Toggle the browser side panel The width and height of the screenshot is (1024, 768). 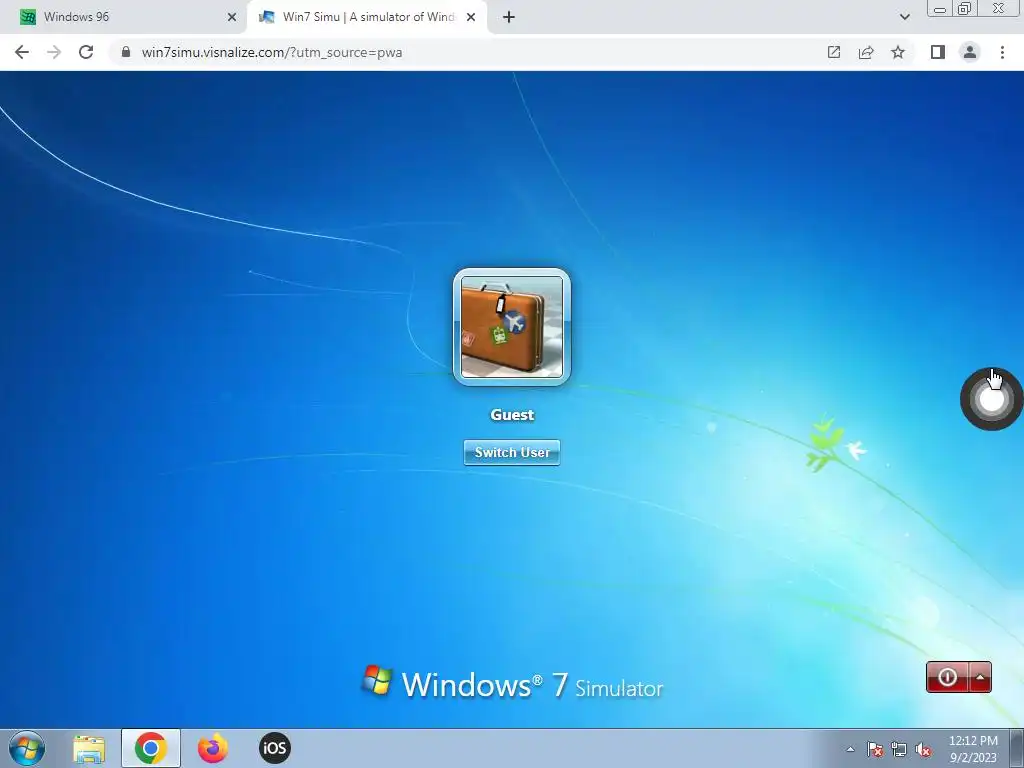(938, 52)
